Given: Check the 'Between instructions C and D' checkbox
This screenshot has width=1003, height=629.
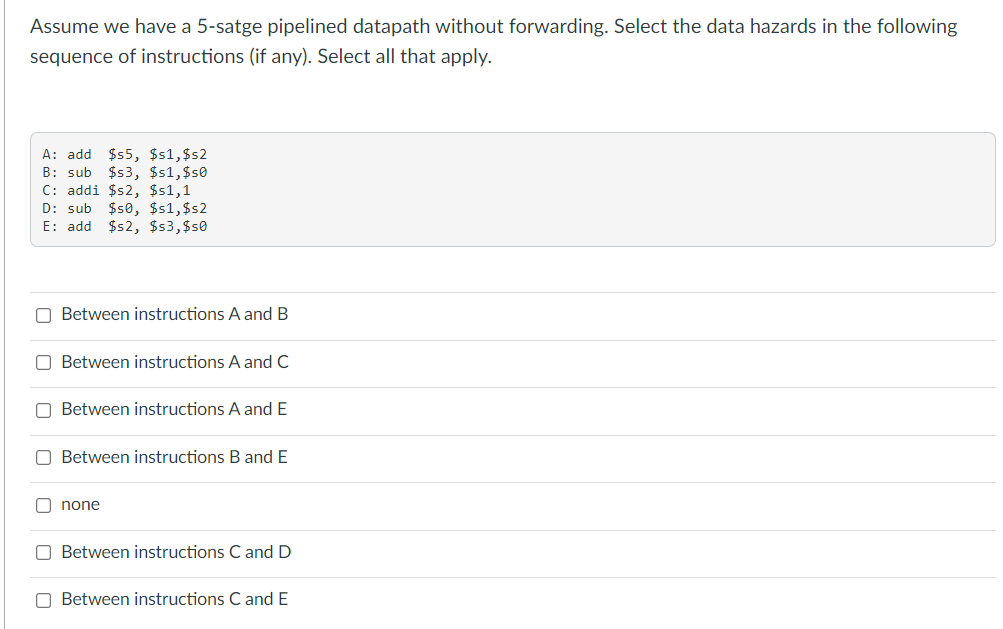Looking at the screenshot, I should 44,552.
